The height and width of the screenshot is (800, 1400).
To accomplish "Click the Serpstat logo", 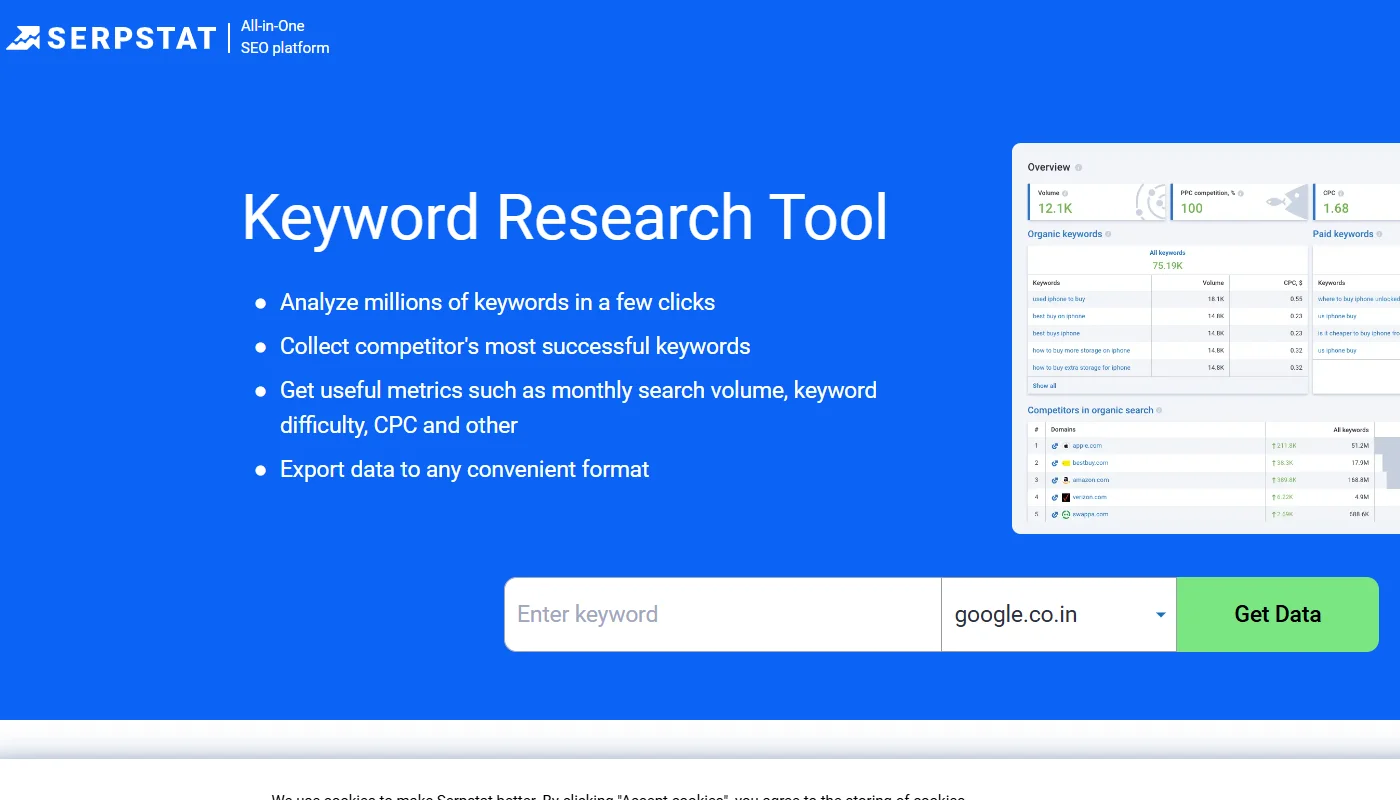I will 111,38.
